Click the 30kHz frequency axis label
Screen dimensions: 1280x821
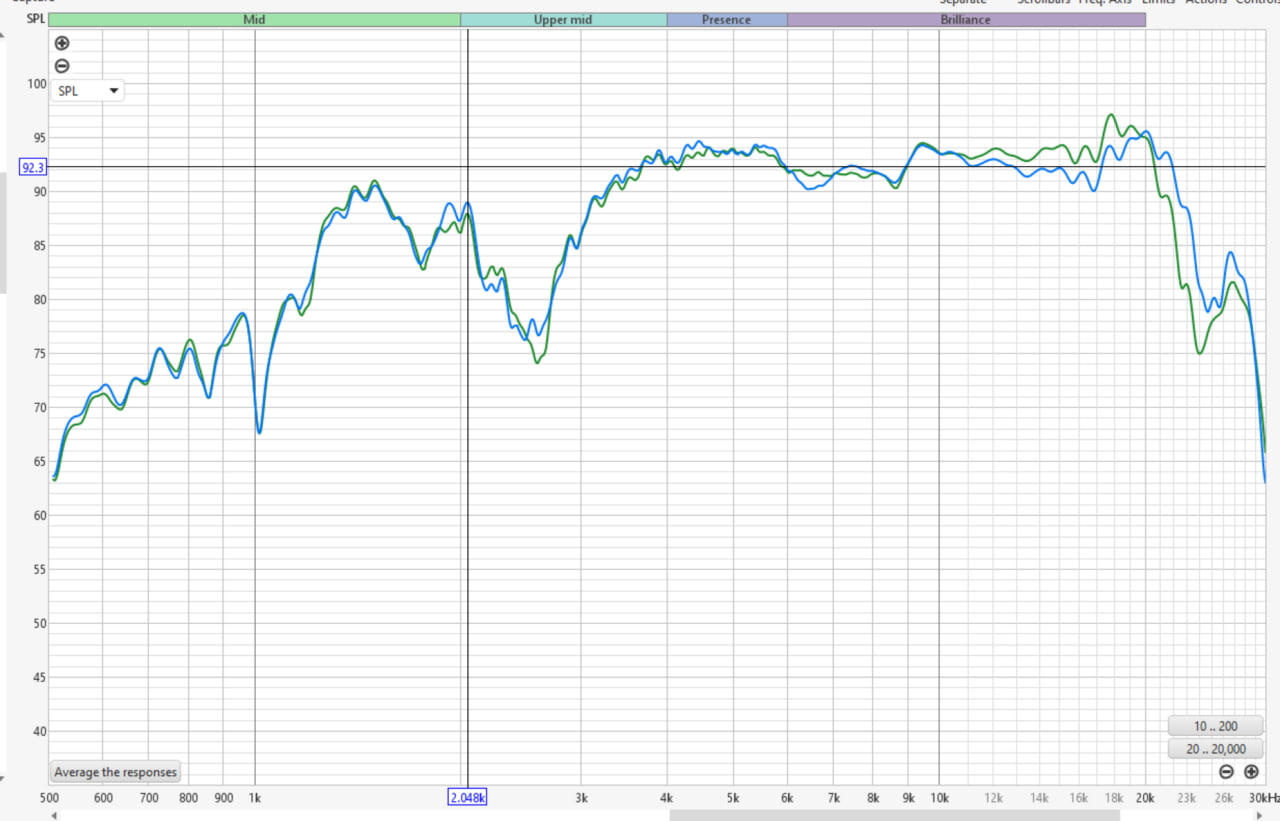click(x=1262, y=798)
